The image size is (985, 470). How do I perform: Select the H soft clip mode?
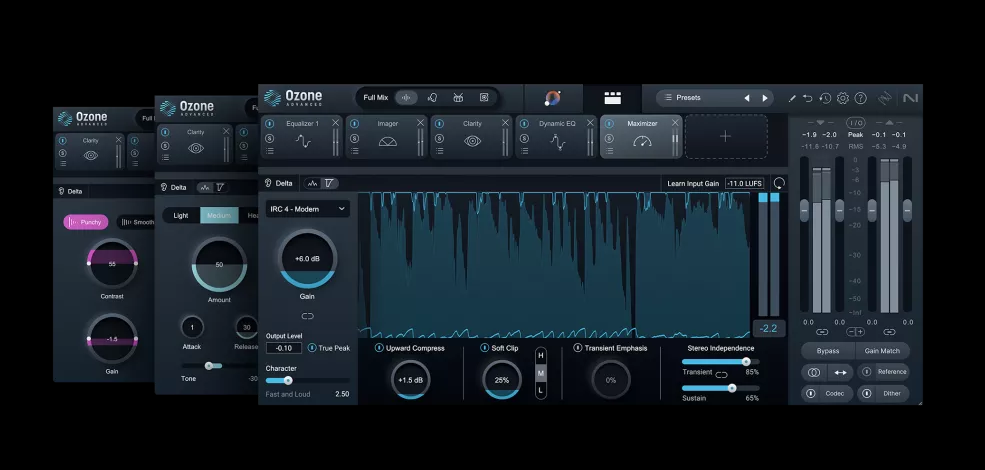point(541,356)
